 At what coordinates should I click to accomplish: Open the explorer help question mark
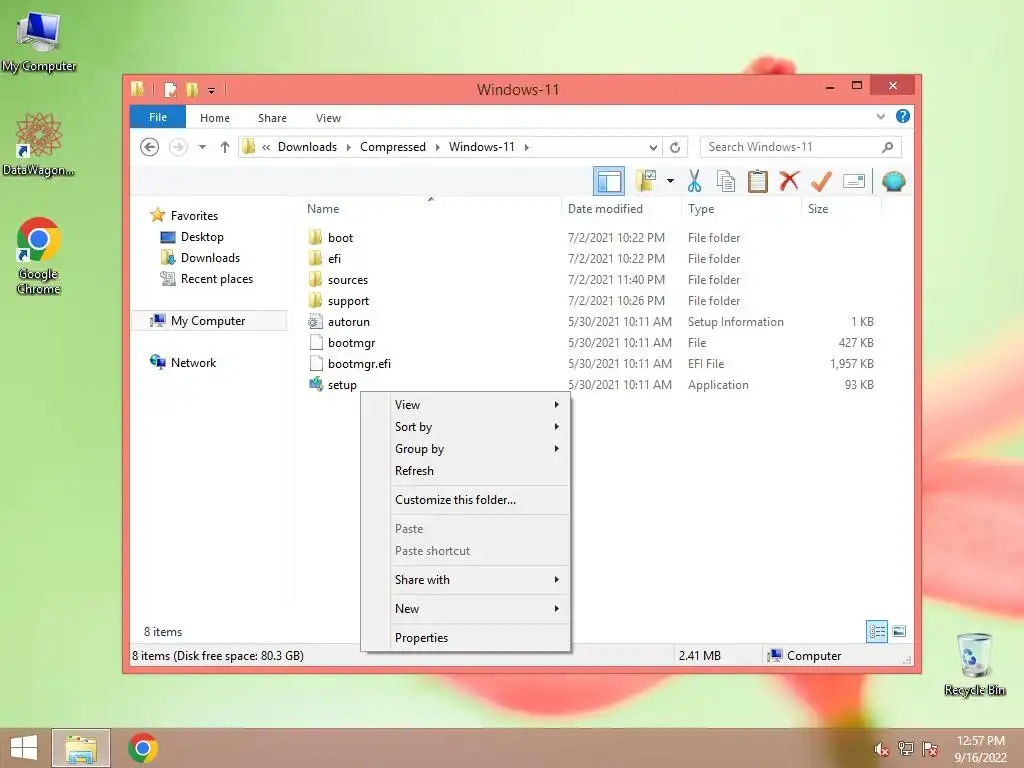point(903,116)
